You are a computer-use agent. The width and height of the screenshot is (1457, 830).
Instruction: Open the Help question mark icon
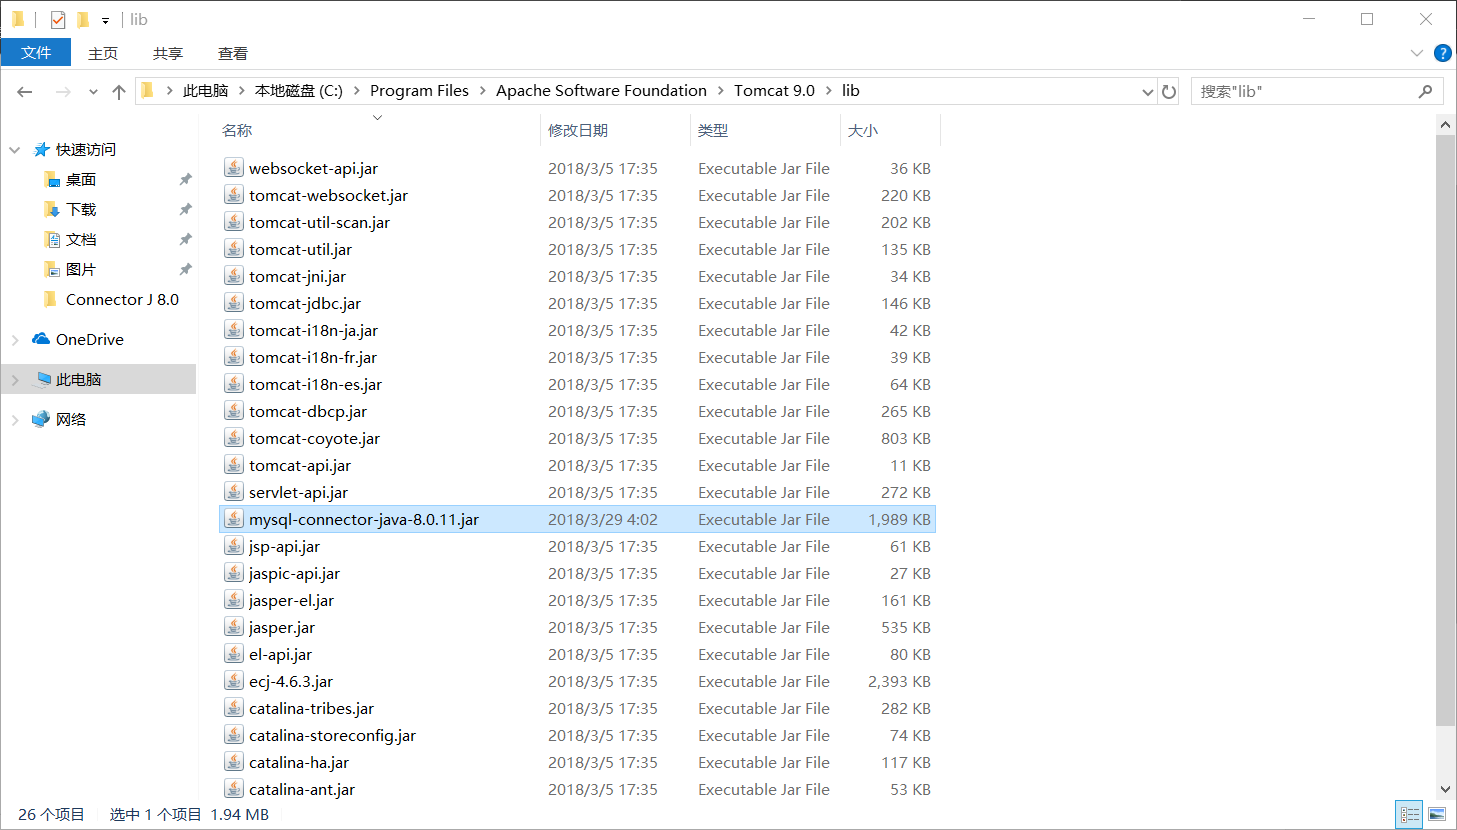(x=1442, y=53)
